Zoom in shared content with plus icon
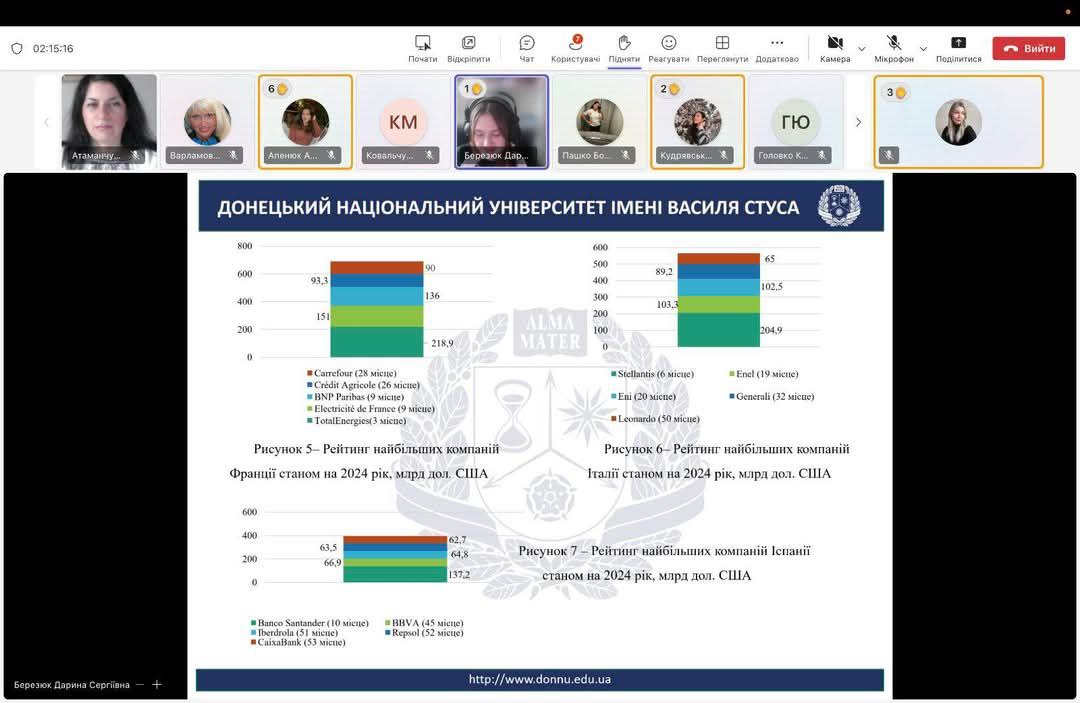The image size is (1080, 703). click(x=157, y=684)
